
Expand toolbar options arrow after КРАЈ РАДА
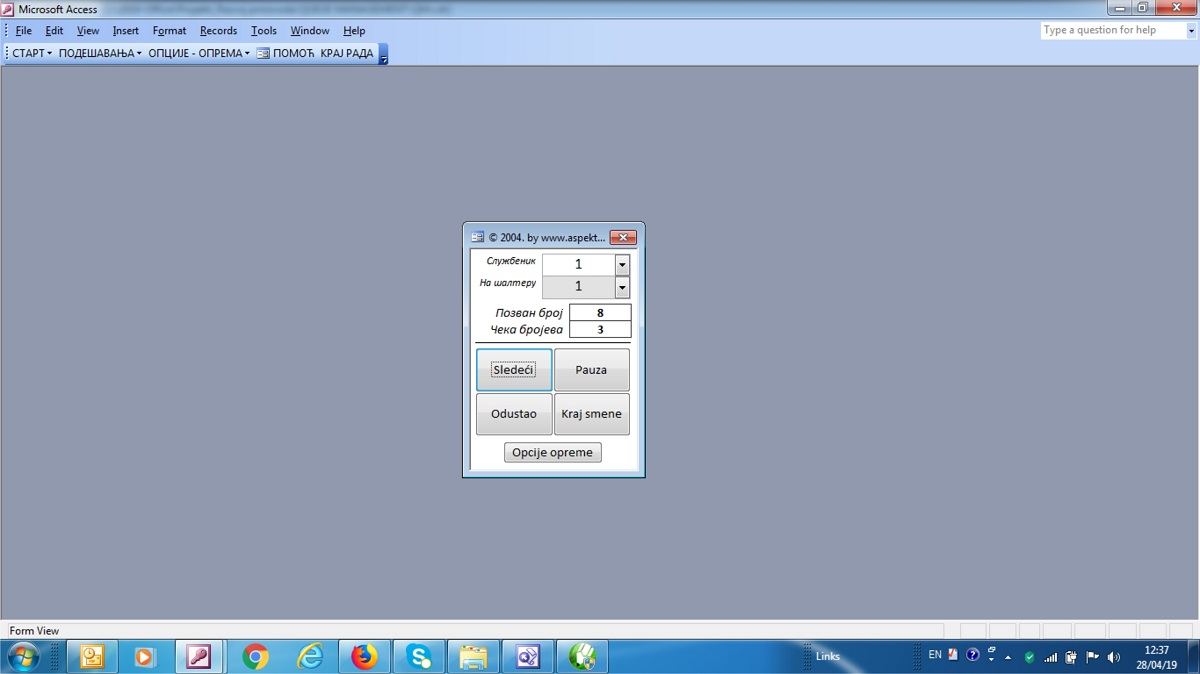(383, 55)
